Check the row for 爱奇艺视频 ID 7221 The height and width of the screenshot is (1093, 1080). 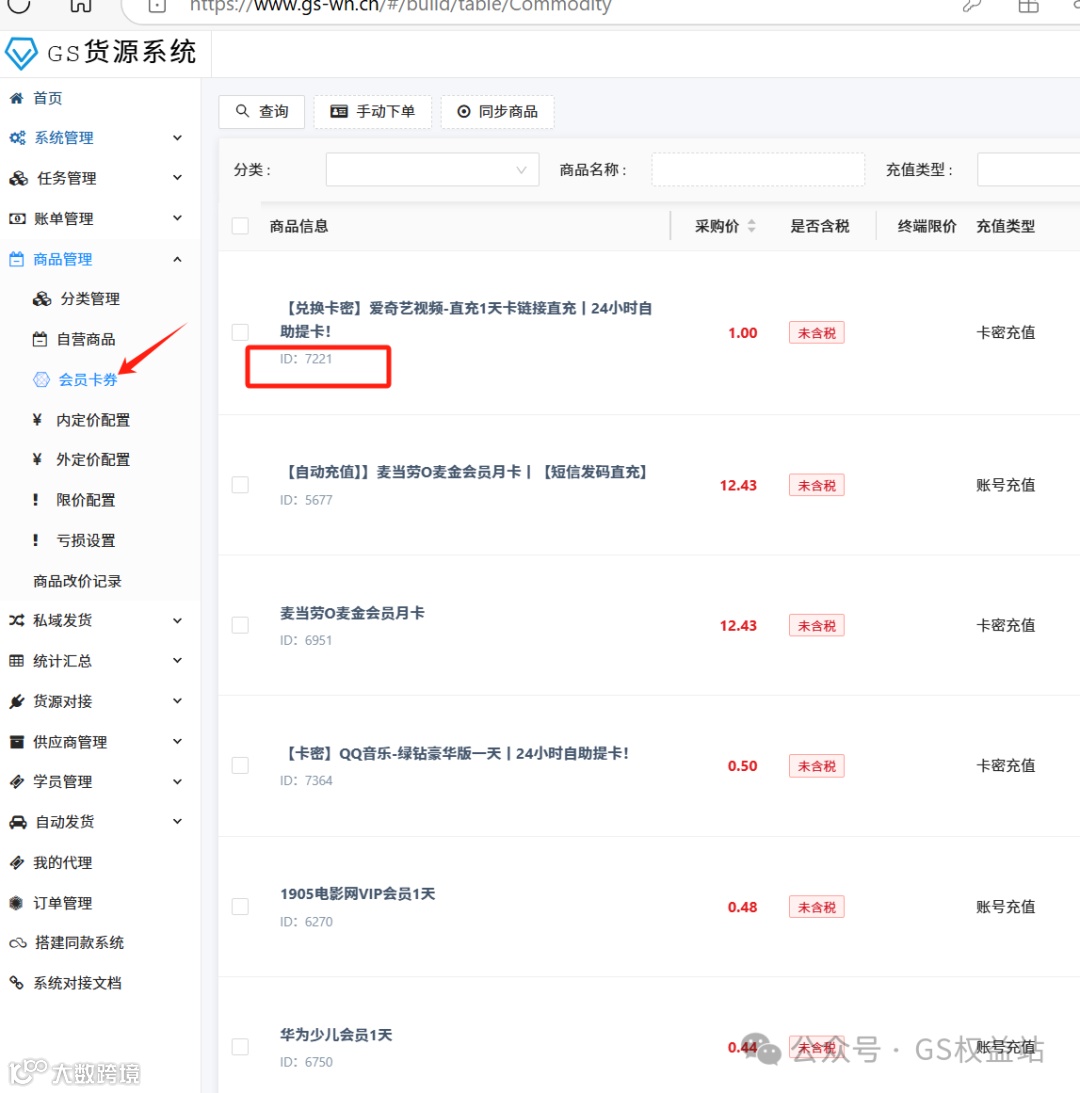pyautogui.click(x=240, y=333)
